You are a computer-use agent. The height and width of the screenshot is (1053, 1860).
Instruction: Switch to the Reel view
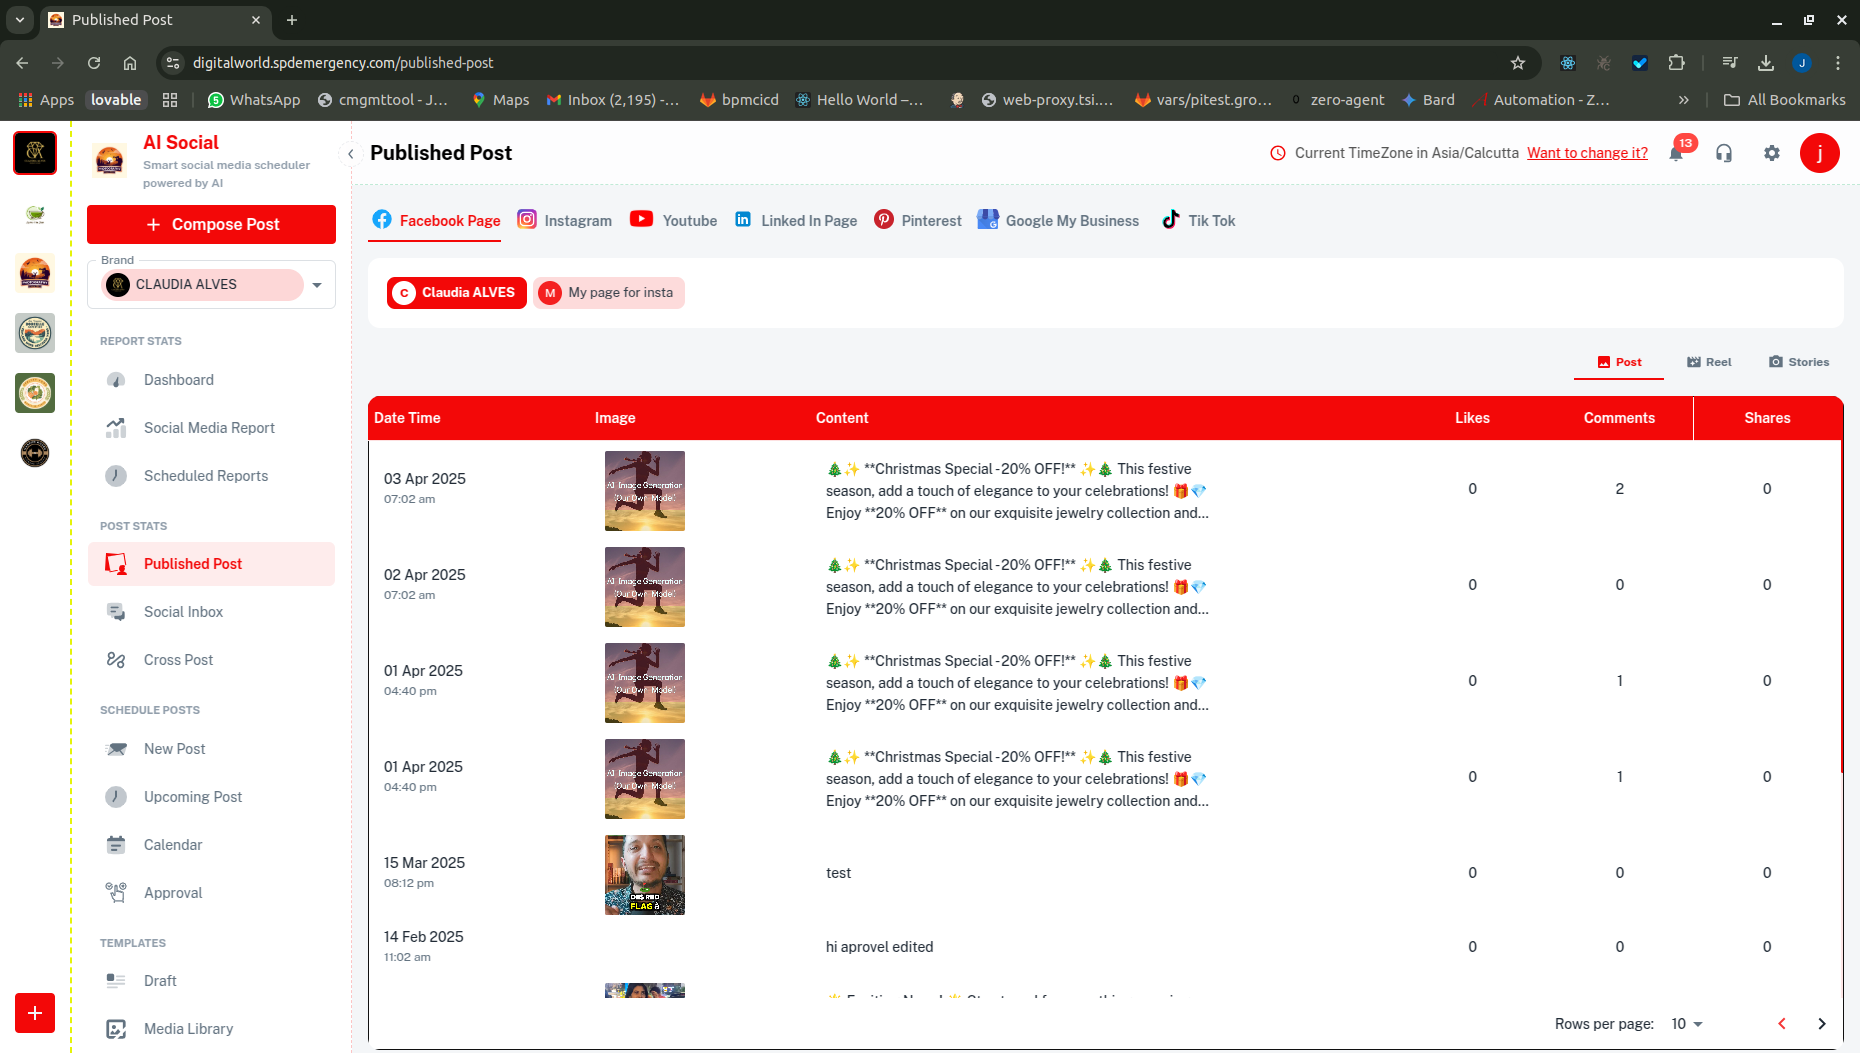1709,362
